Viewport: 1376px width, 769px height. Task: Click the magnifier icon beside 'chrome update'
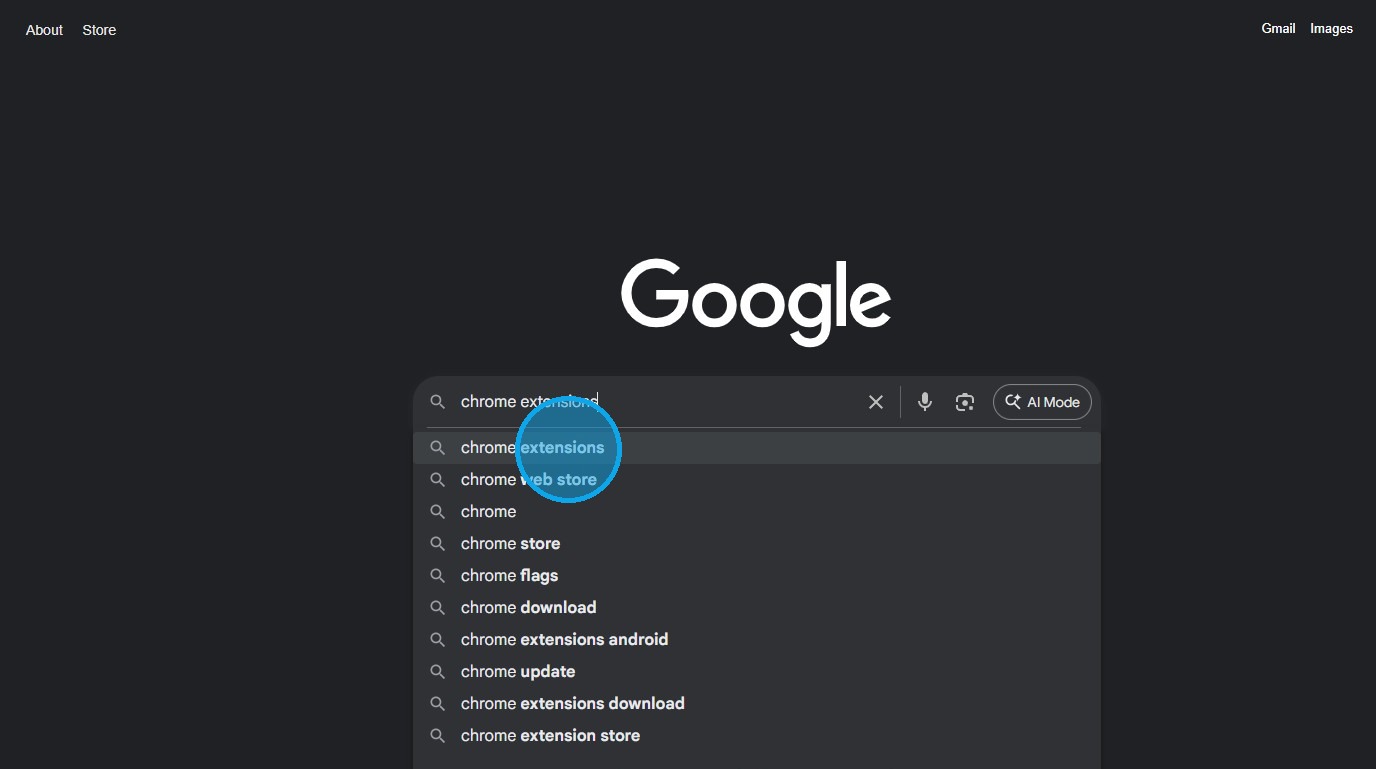[437, 672]
